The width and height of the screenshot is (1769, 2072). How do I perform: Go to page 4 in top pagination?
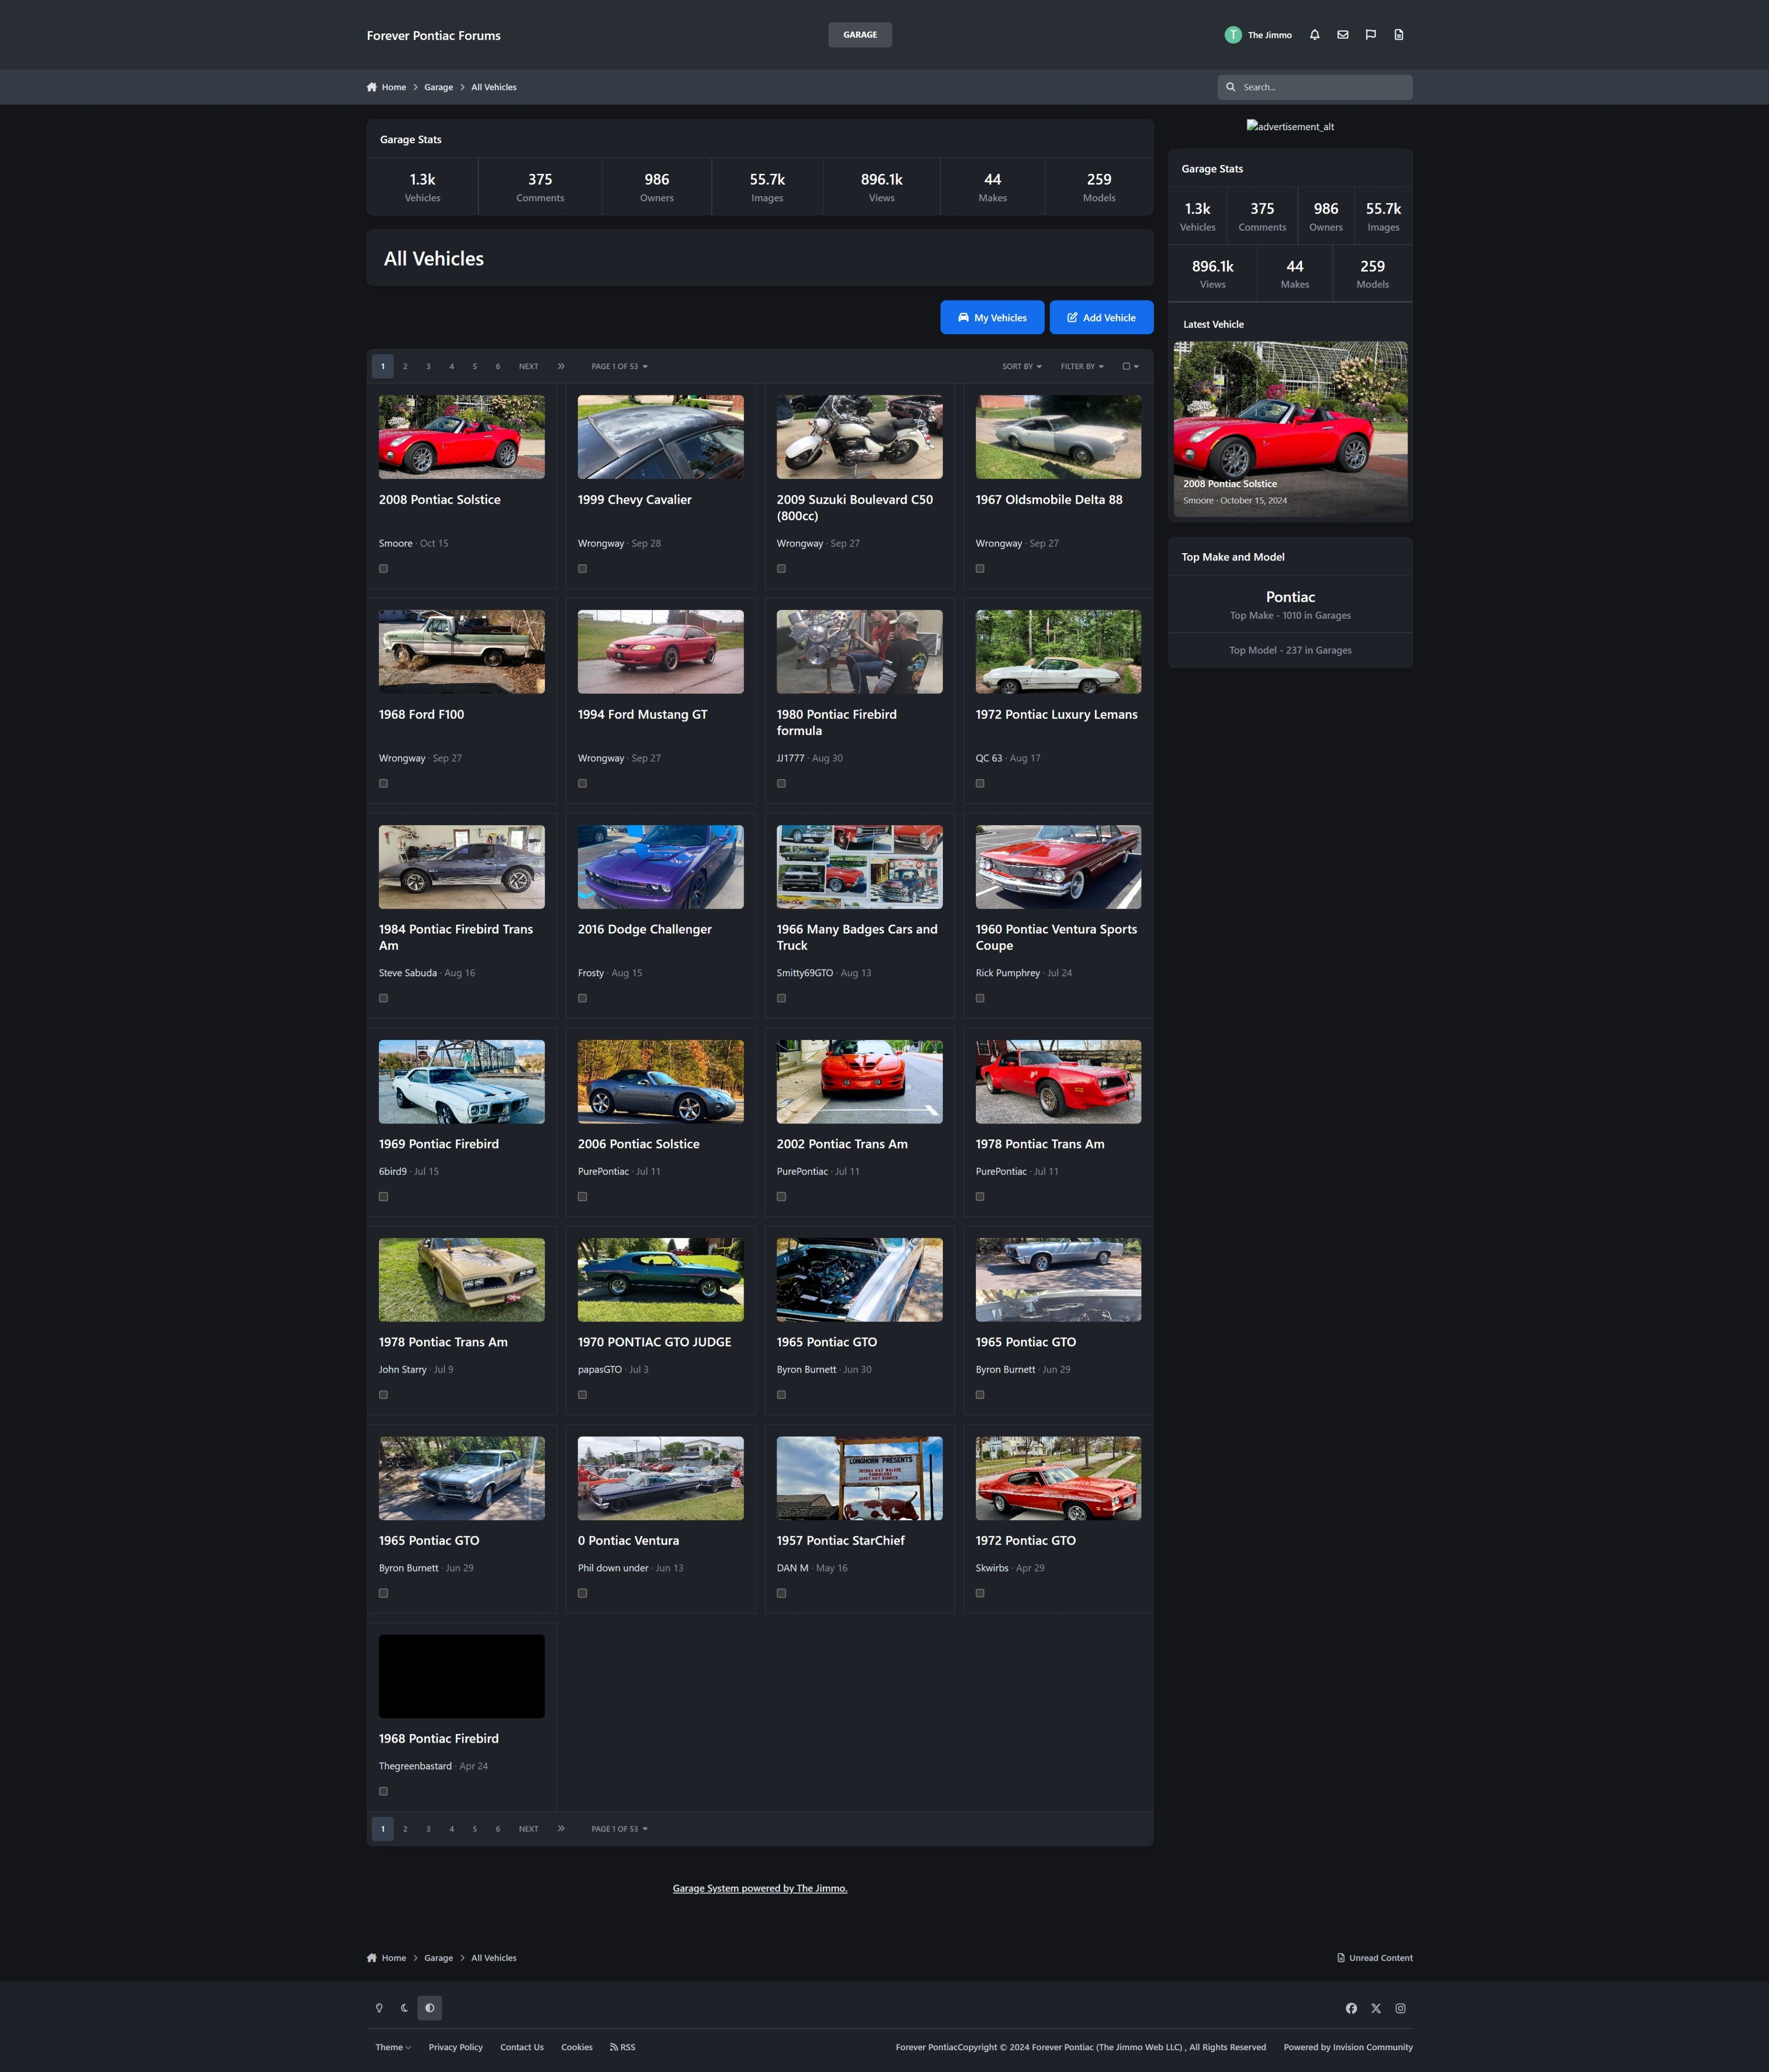451,366
